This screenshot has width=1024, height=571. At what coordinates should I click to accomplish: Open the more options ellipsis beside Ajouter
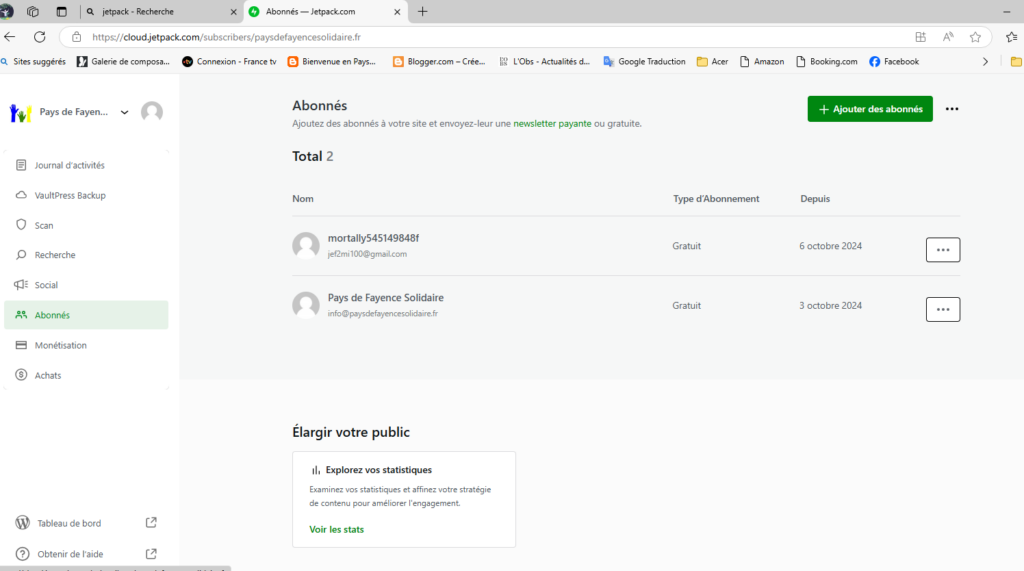pos(951,109)
